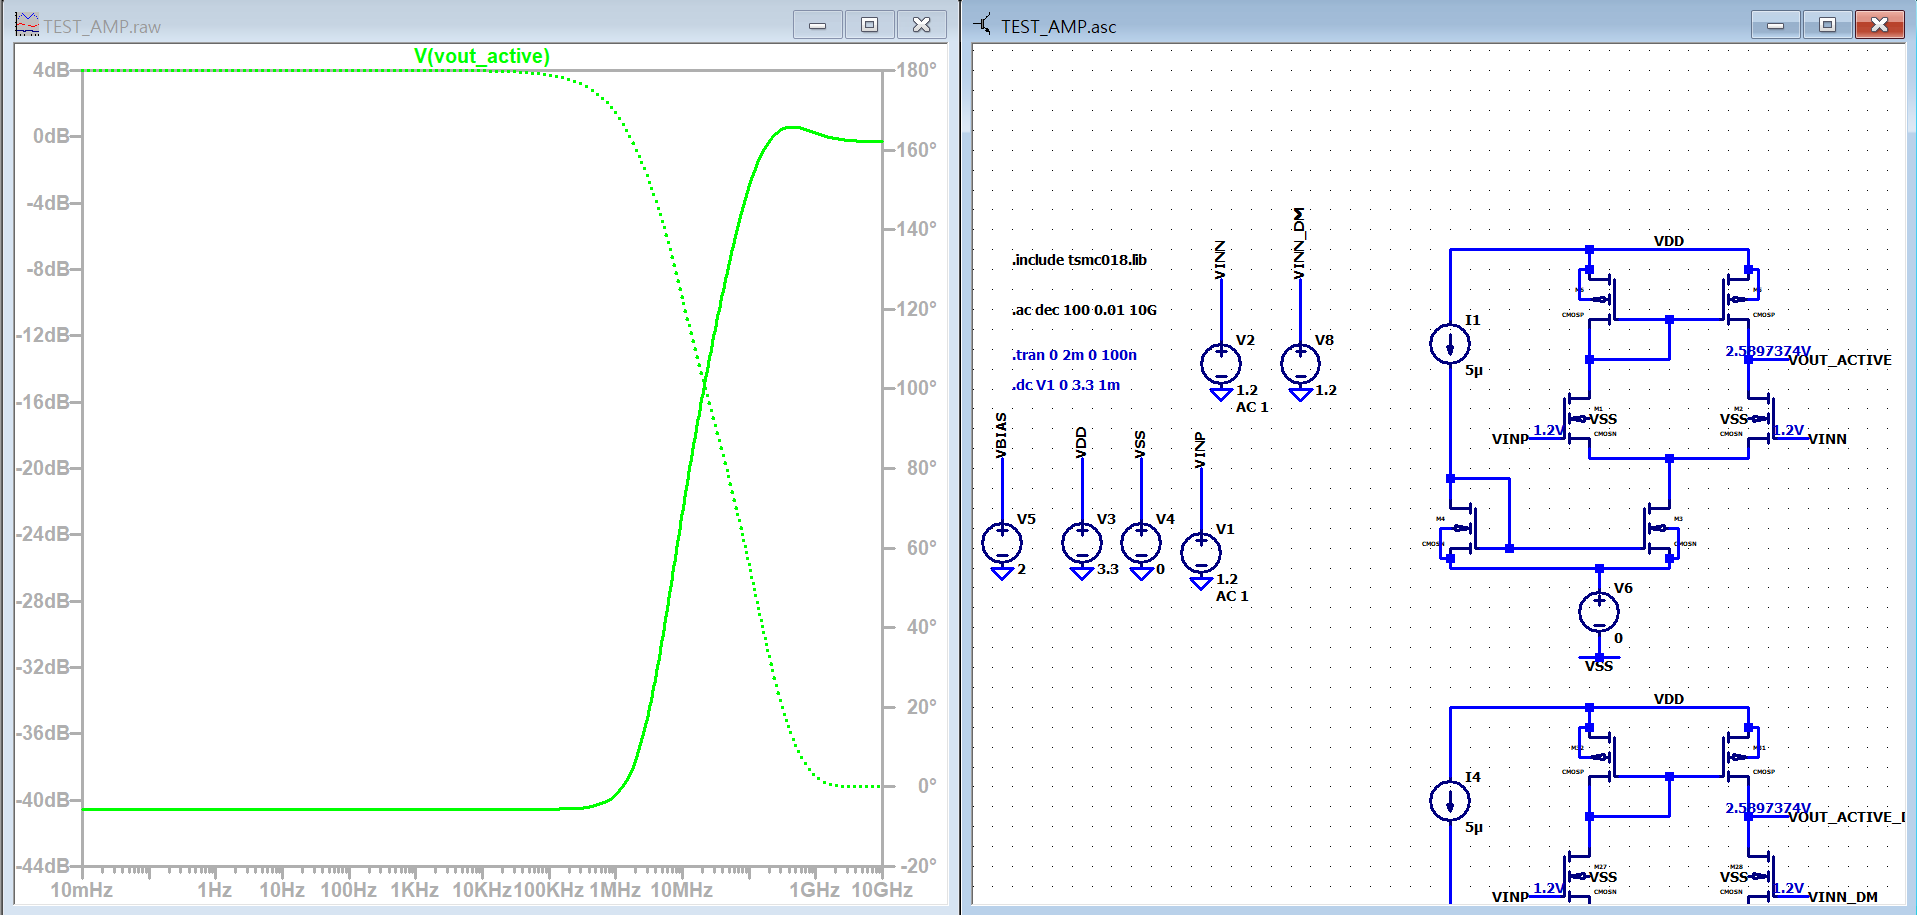Click the .tran 0 2m 0 100n directive

pos(1074,355)
